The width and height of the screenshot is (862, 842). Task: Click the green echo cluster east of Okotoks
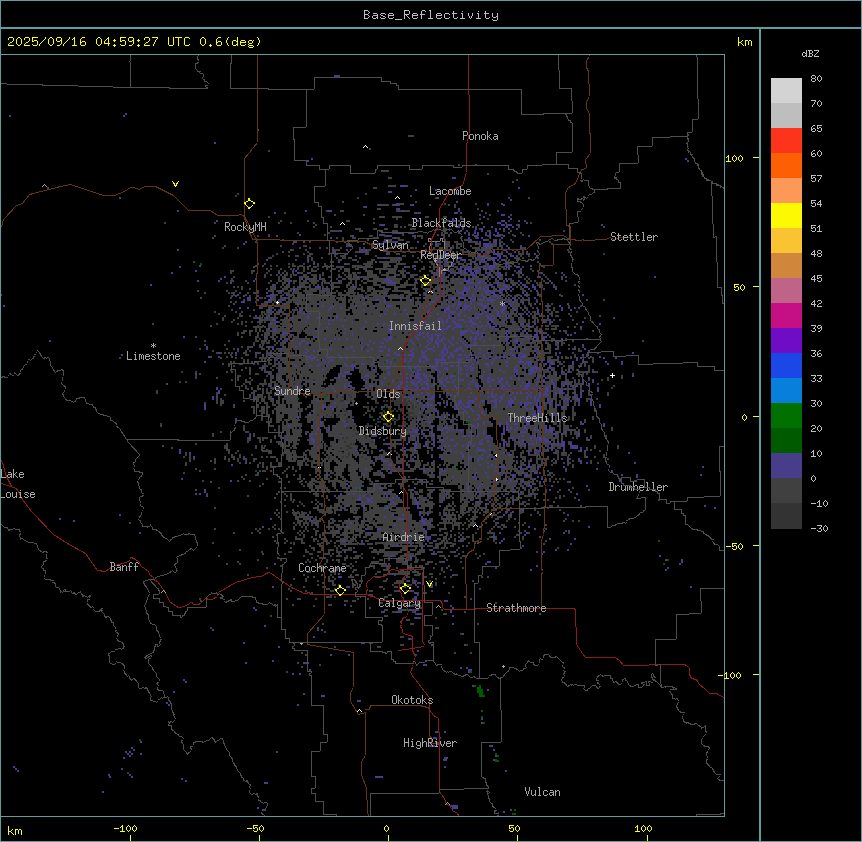click(480, 690)
